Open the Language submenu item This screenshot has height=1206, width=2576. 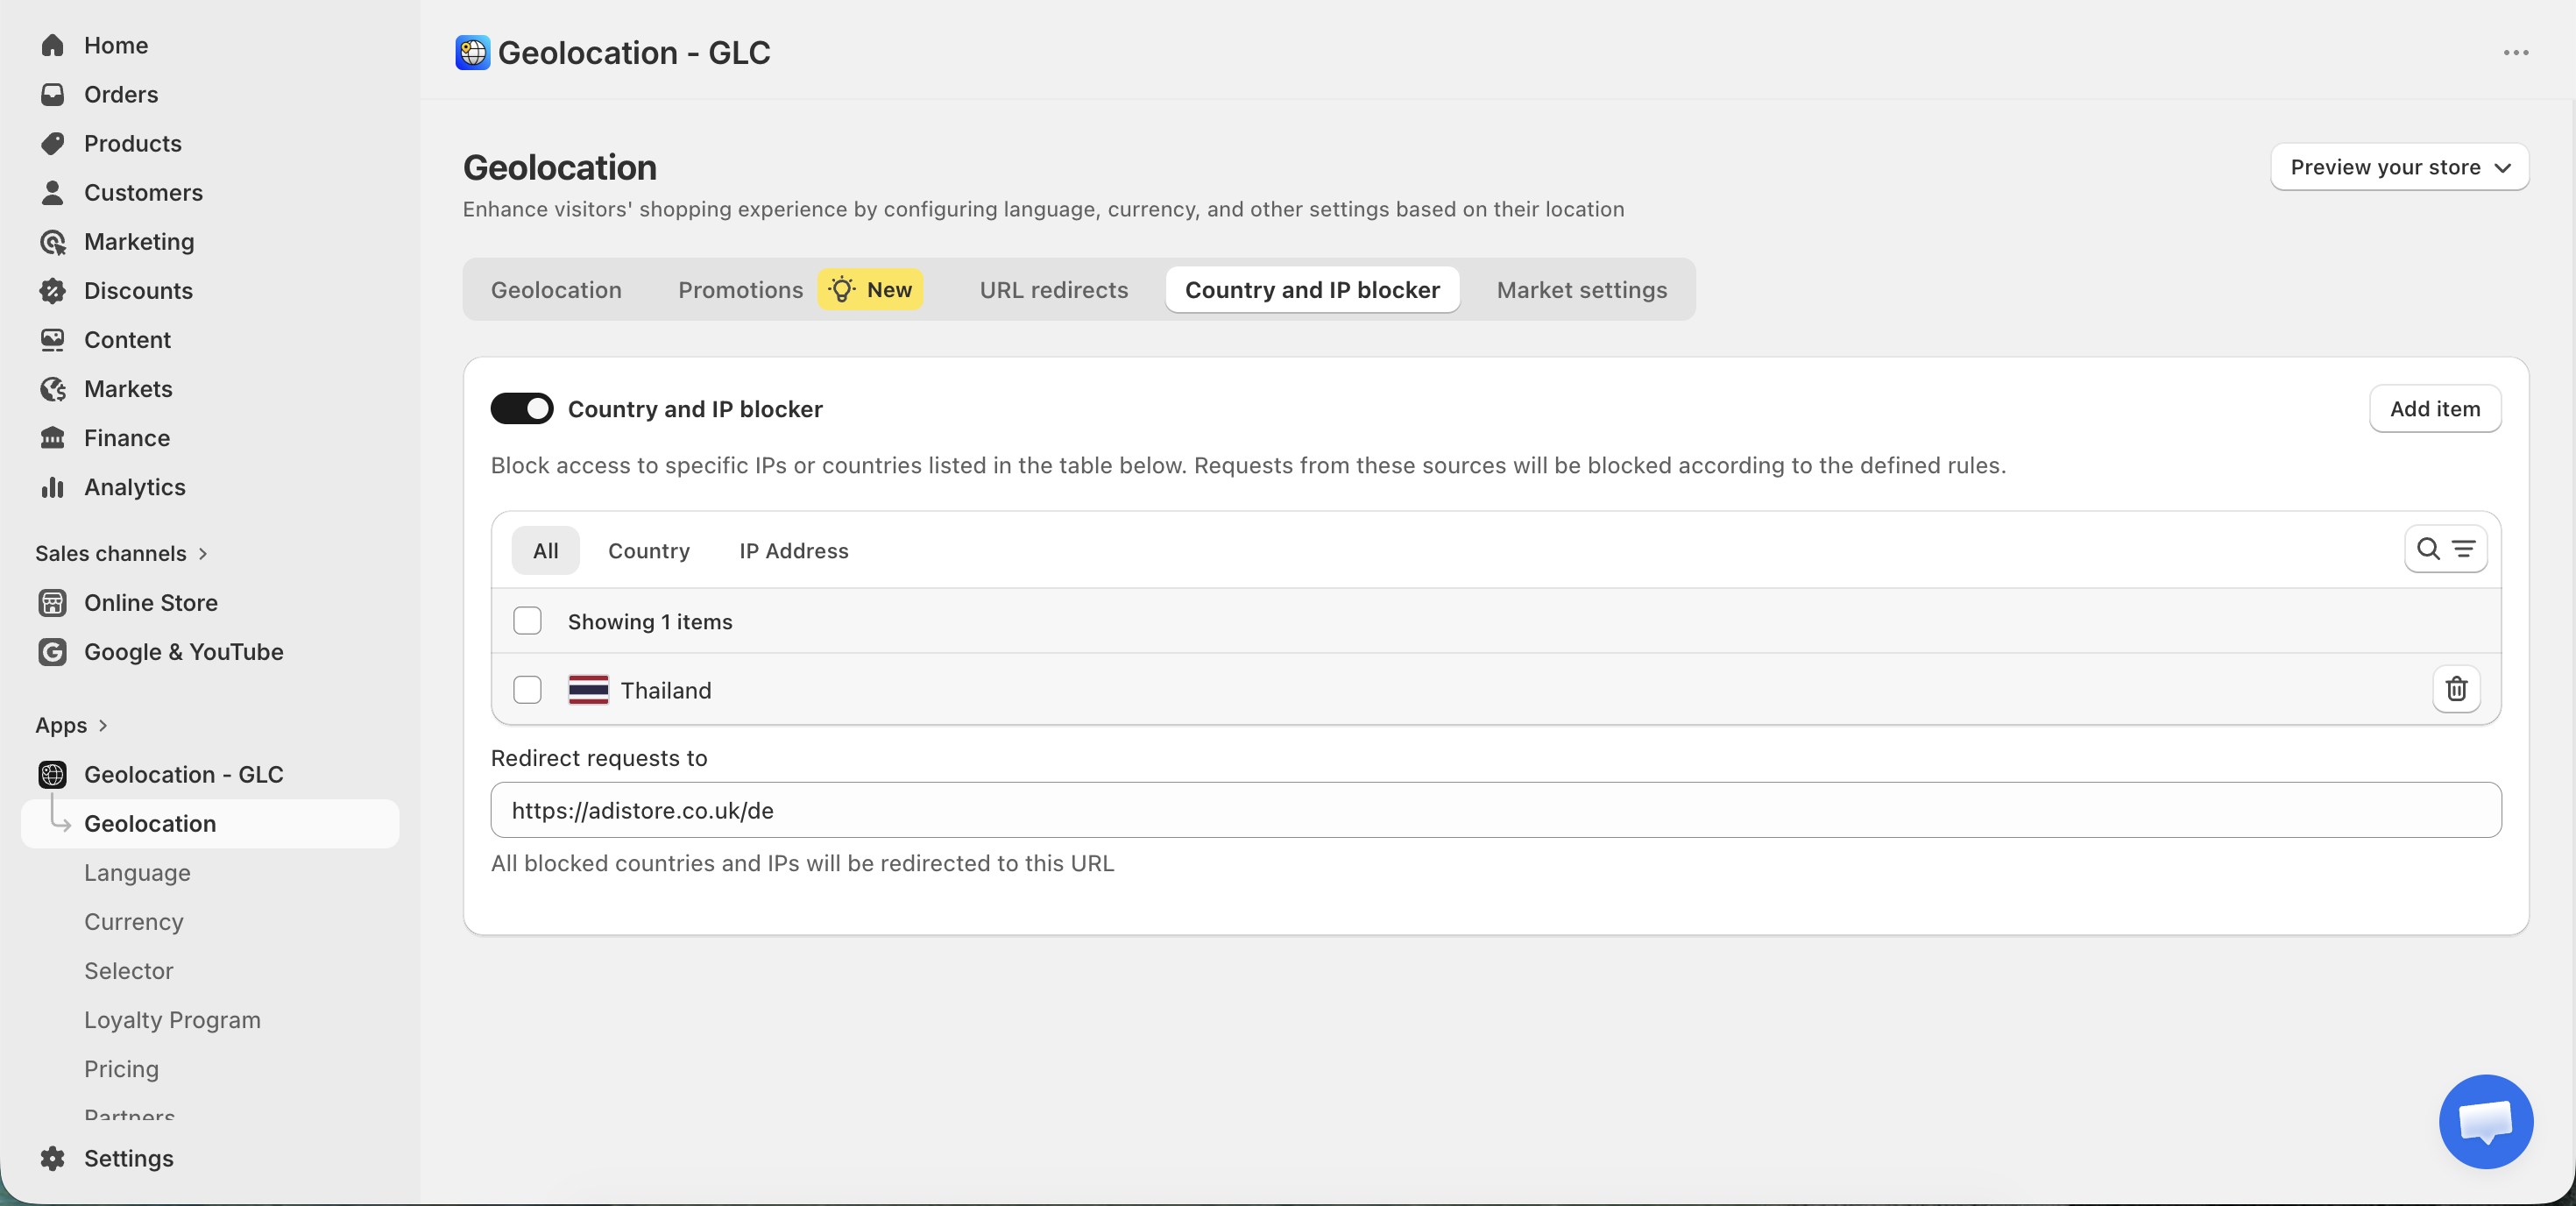137,872
